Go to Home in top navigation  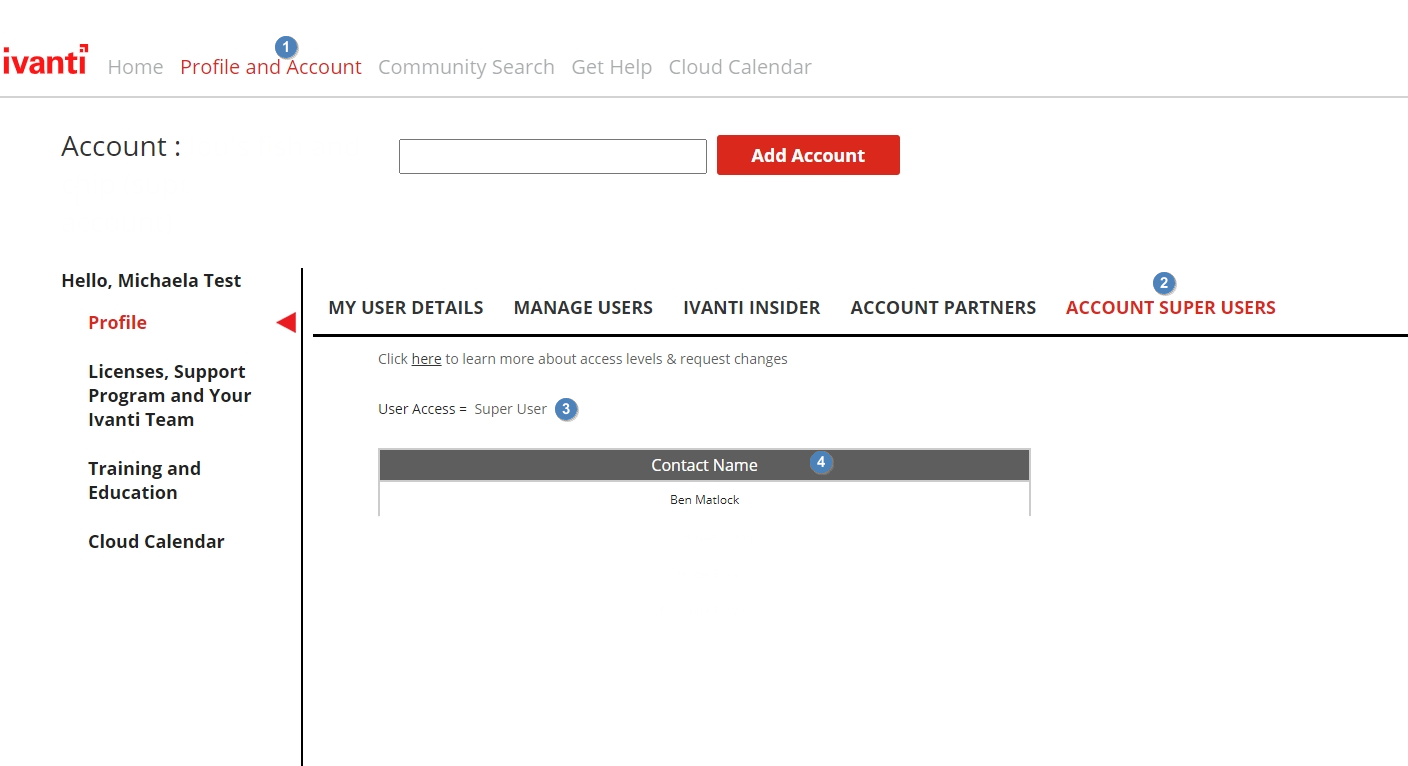(135, 67)
